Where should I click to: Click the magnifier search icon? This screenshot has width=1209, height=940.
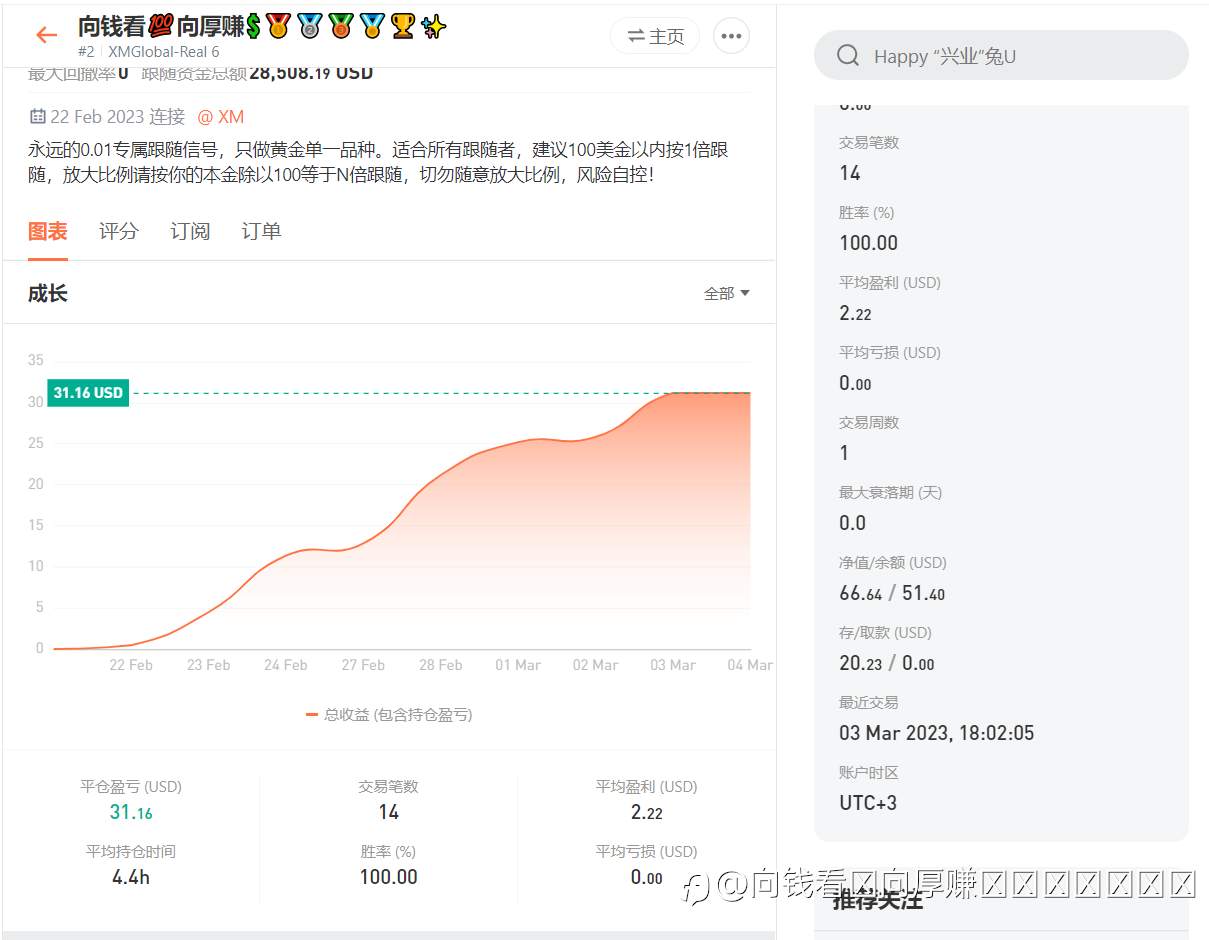pos(848,55)
